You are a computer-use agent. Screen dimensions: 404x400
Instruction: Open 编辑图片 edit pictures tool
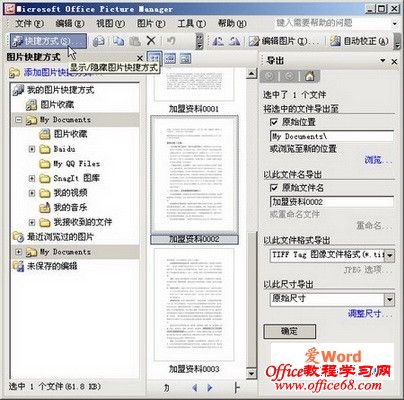284,41
